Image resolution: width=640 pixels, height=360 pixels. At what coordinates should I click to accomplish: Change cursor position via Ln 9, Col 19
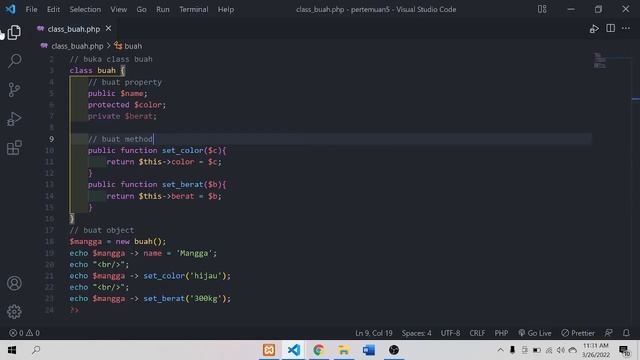pyautogui.click(x=373, y=333)
